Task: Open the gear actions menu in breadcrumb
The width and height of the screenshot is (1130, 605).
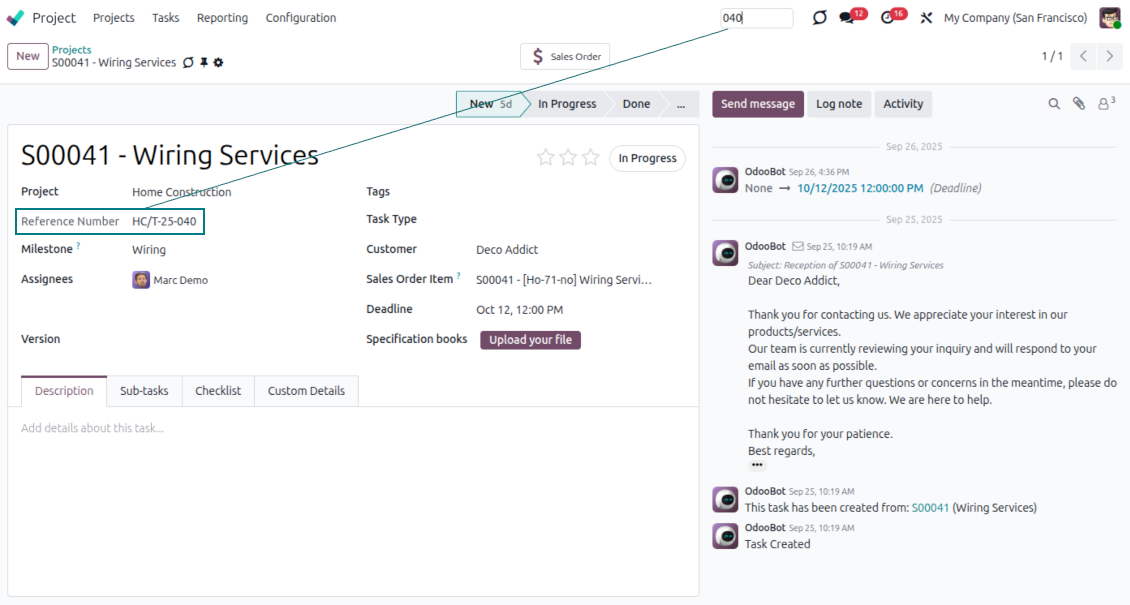Action: coord(219,63)
